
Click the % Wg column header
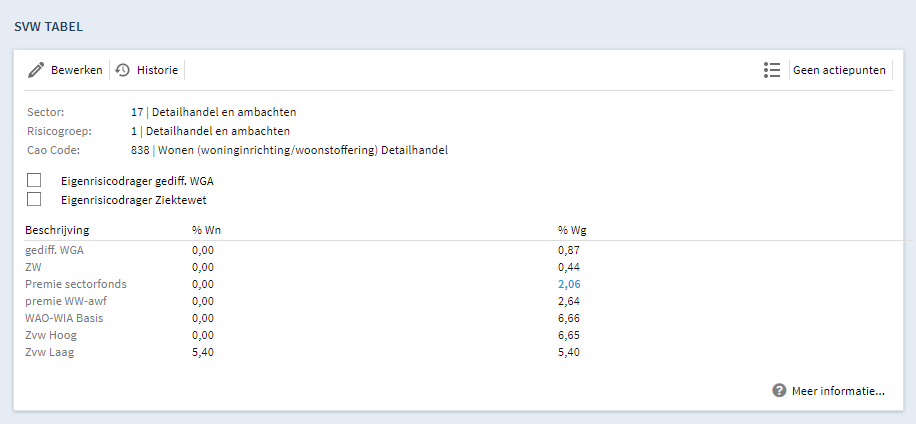coord(572,230)
